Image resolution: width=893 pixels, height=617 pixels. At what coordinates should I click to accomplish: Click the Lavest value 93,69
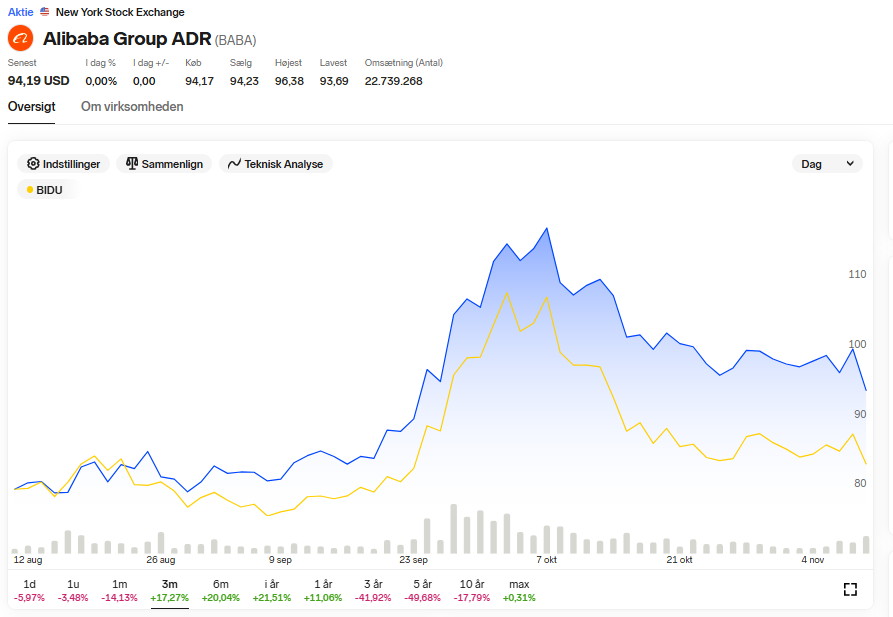[334, 81]
